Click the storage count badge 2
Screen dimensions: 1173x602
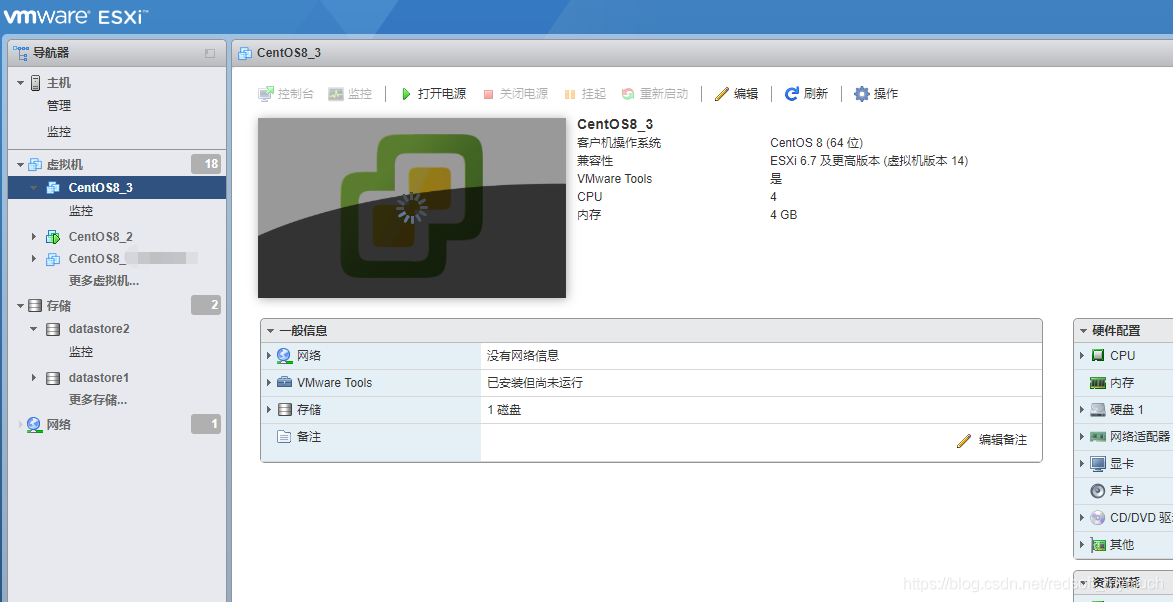pyautogui.click(x=206, y=305)
